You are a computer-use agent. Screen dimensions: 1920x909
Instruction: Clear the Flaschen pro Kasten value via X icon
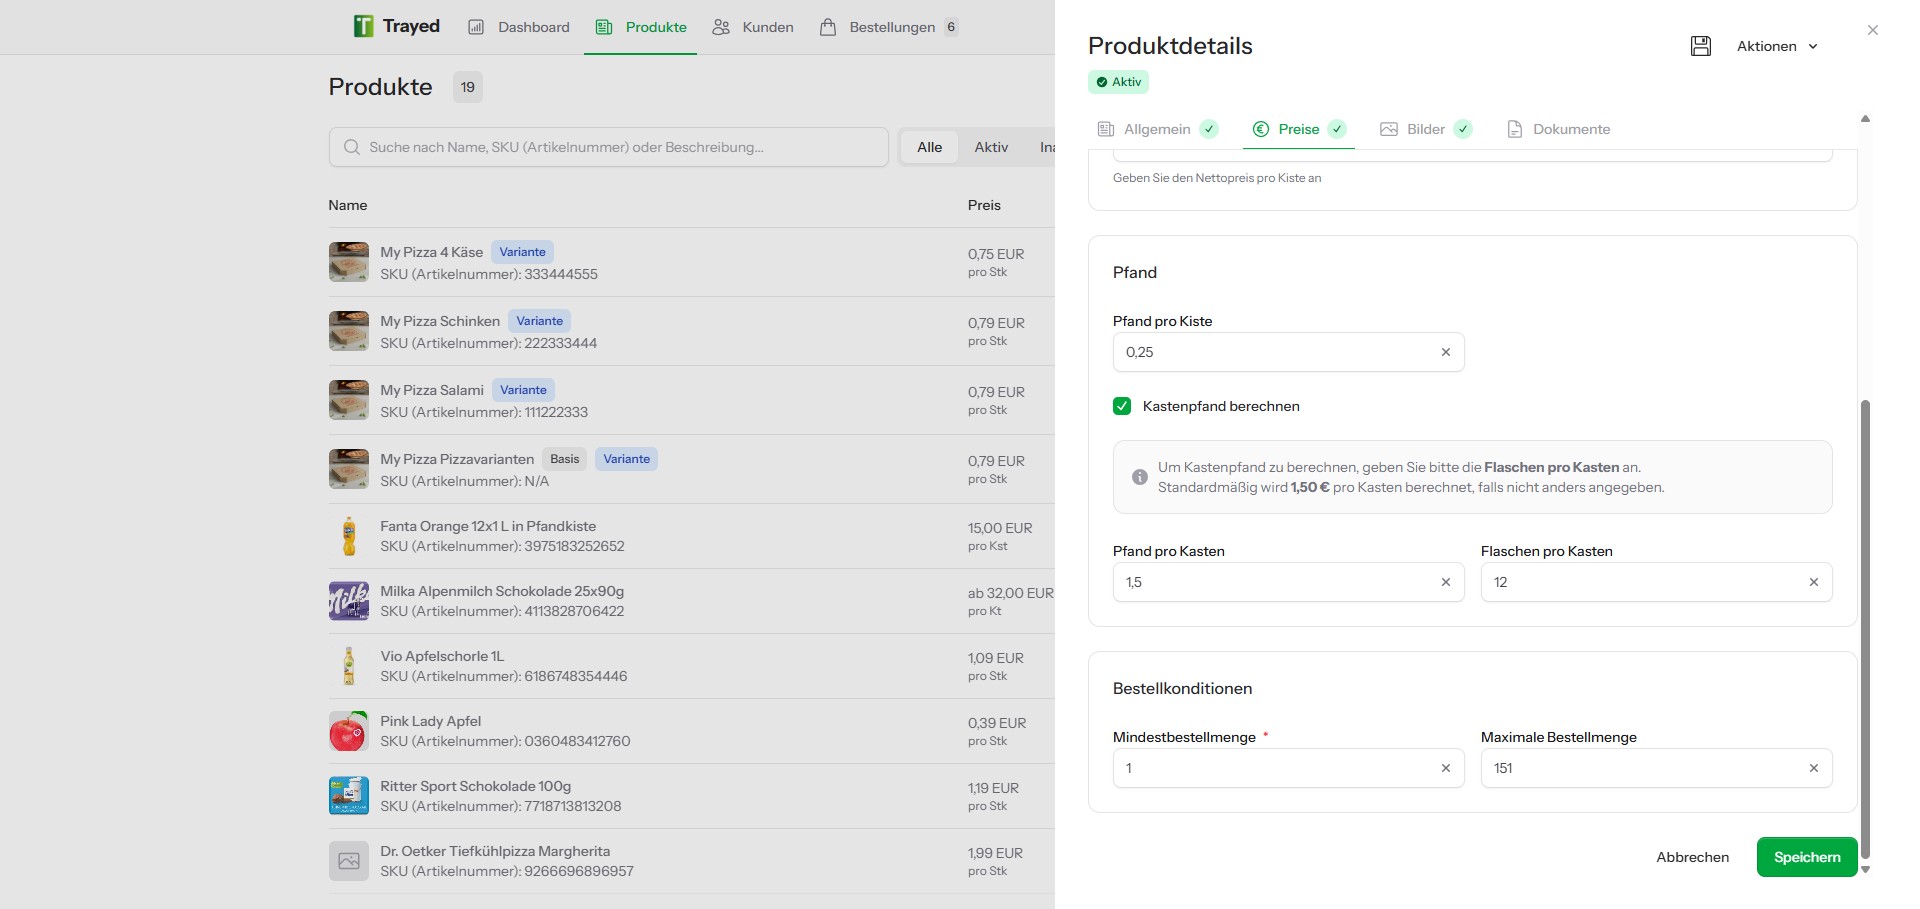(1814, 582)
